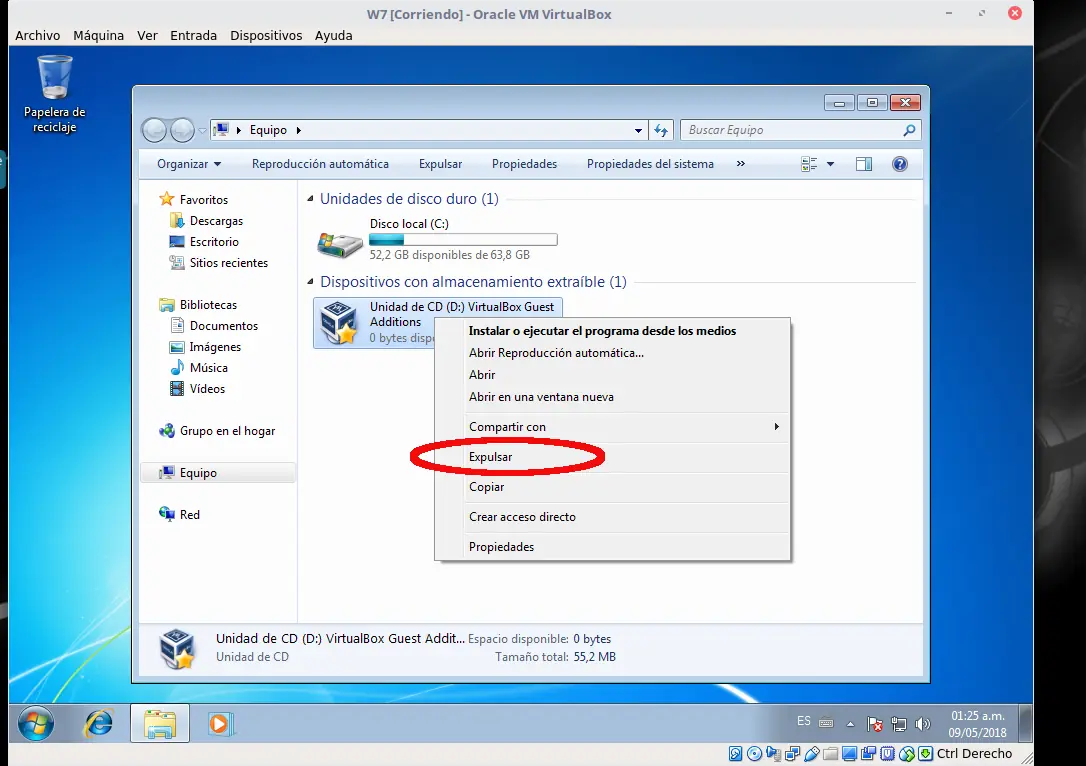Open the Archivo menu in VirtualBox
Screen dimensions: 1086x766
[37, 35]
